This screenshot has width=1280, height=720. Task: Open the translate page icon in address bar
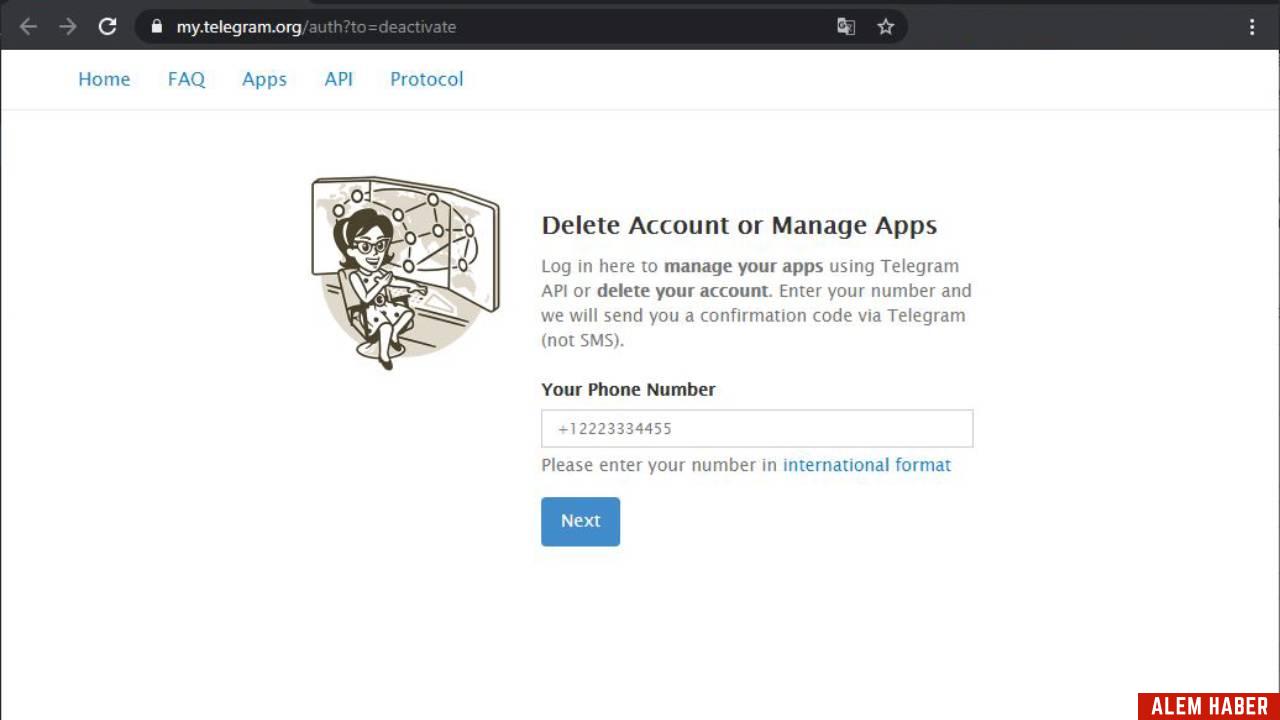click(x=846, y=27)
